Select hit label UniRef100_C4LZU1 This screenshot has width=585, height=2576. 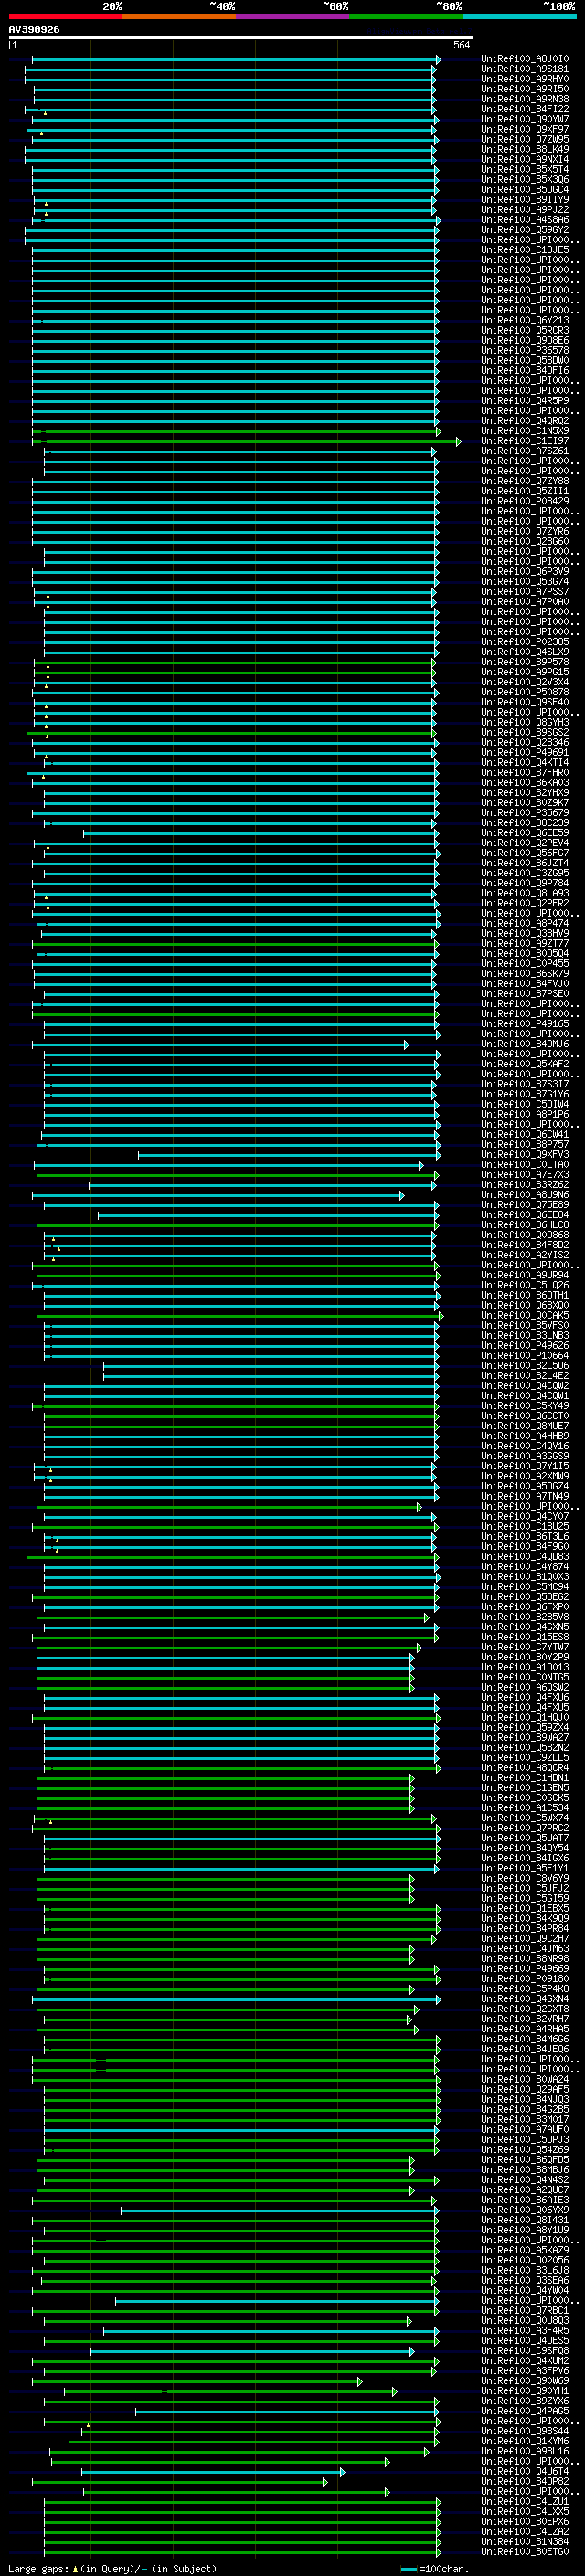tap(525, 2501)
